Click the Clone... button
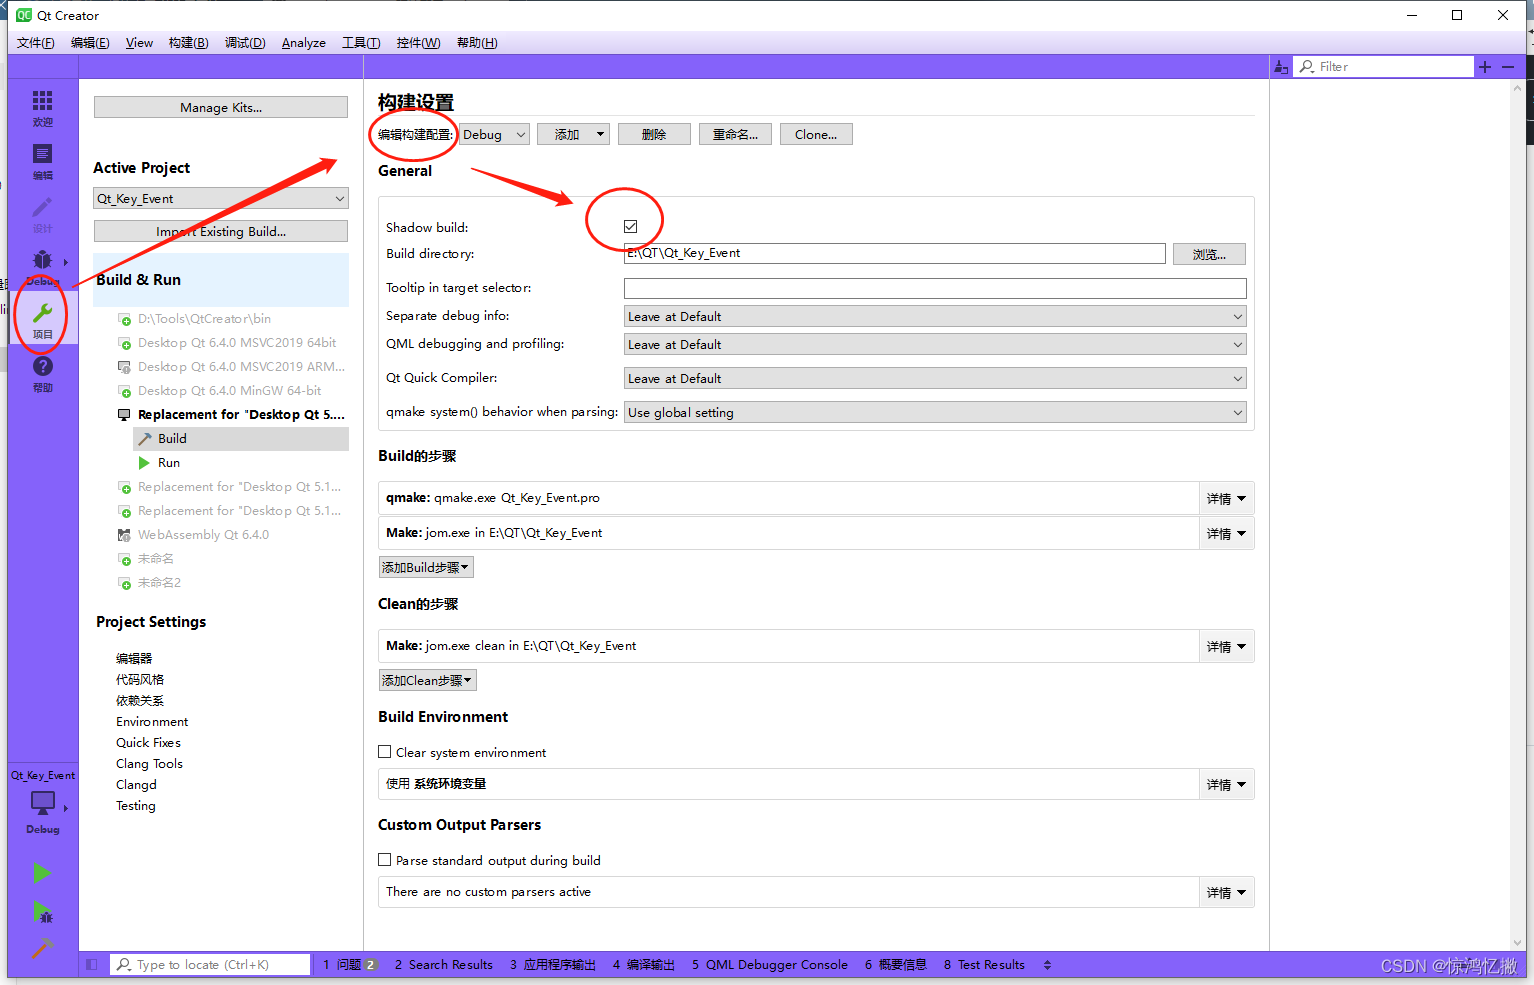The width and height of the screenshot is (1534, 985). click(x=816, y=135)
